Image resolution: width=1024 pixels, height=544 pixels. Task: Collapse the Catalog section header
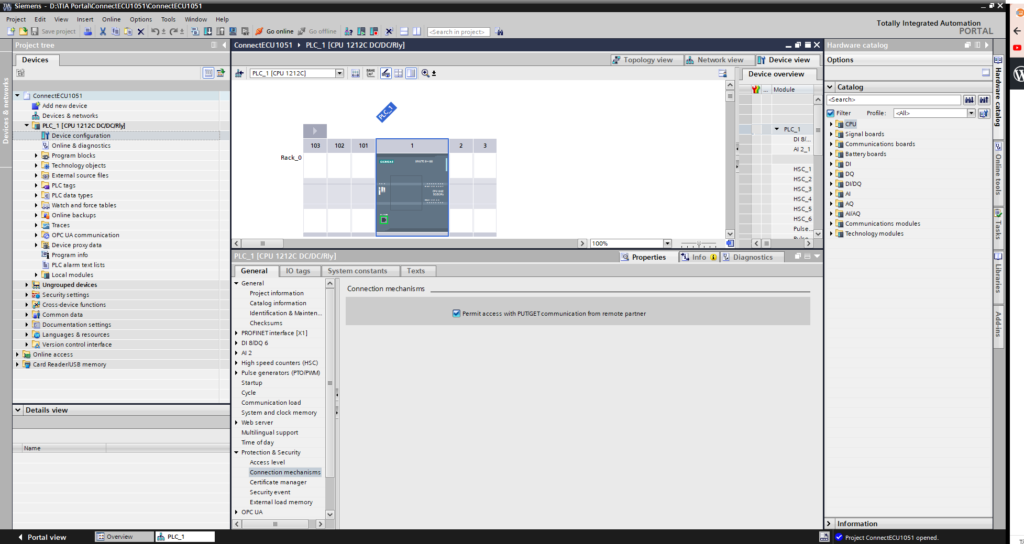click(x=830, y=87)
